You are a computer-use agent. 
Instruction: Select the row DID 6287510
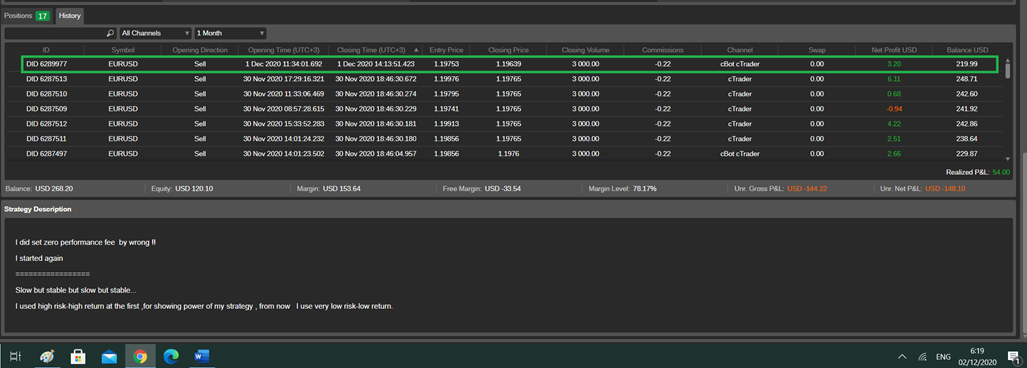(x=505, y=94)
